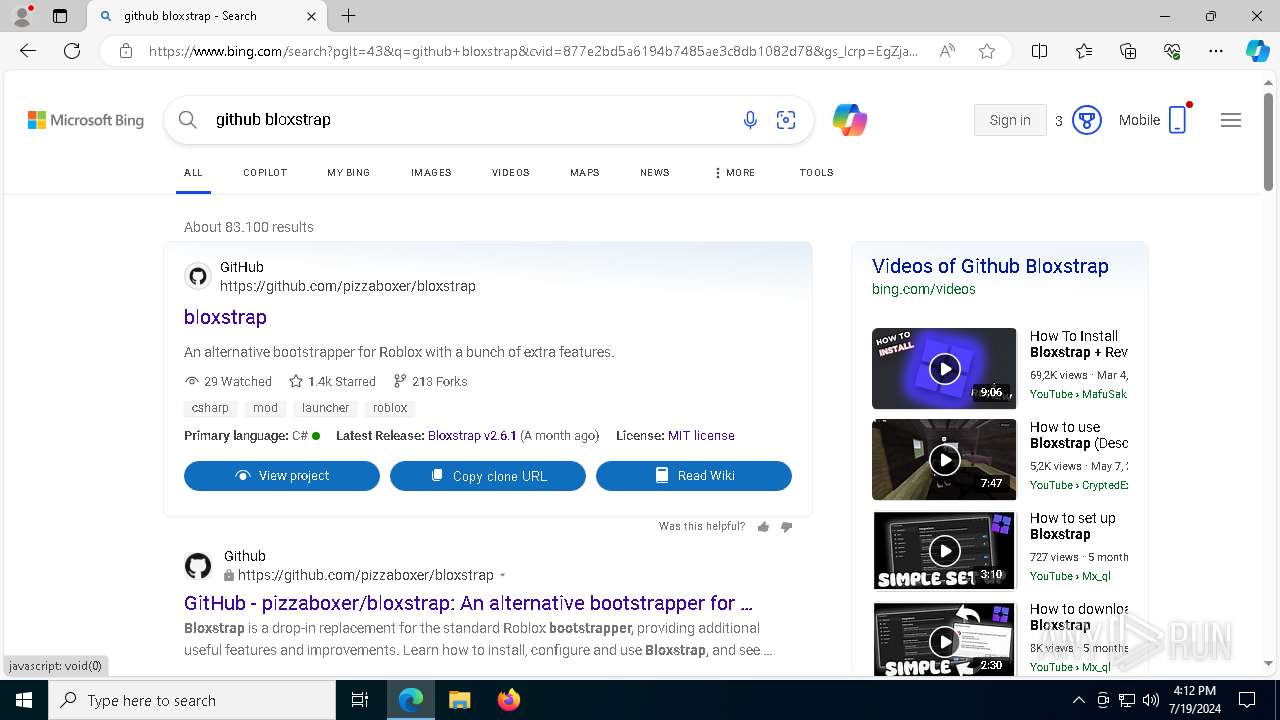Open the Bing hamburger menu

coord(1231,120)
